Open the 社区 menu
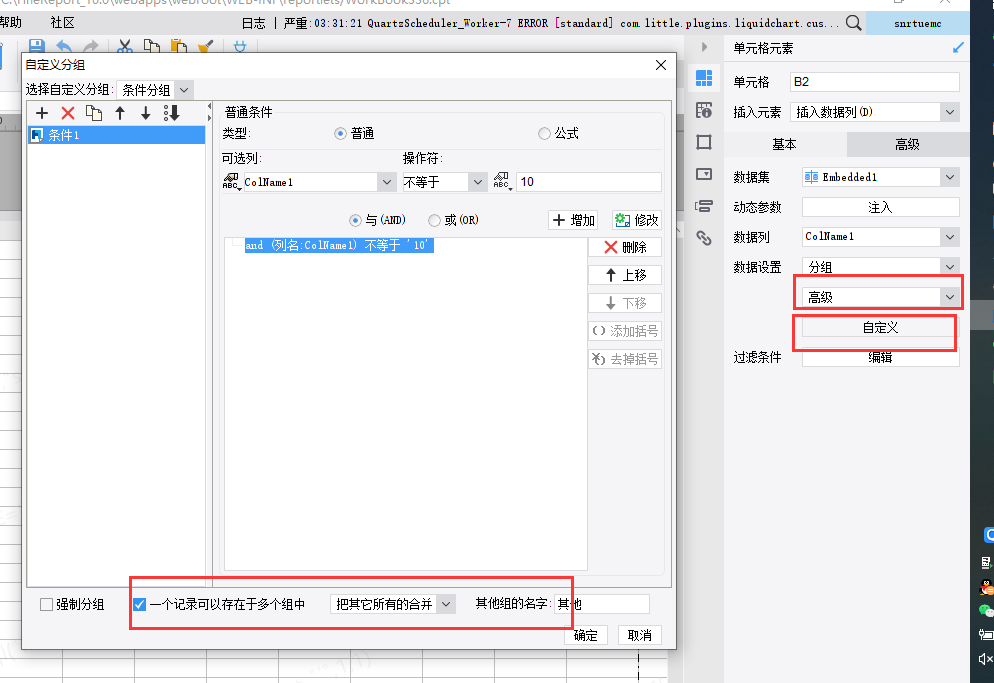Image resolution: width=994 pixels, height=683 pixels. (62, 23)
